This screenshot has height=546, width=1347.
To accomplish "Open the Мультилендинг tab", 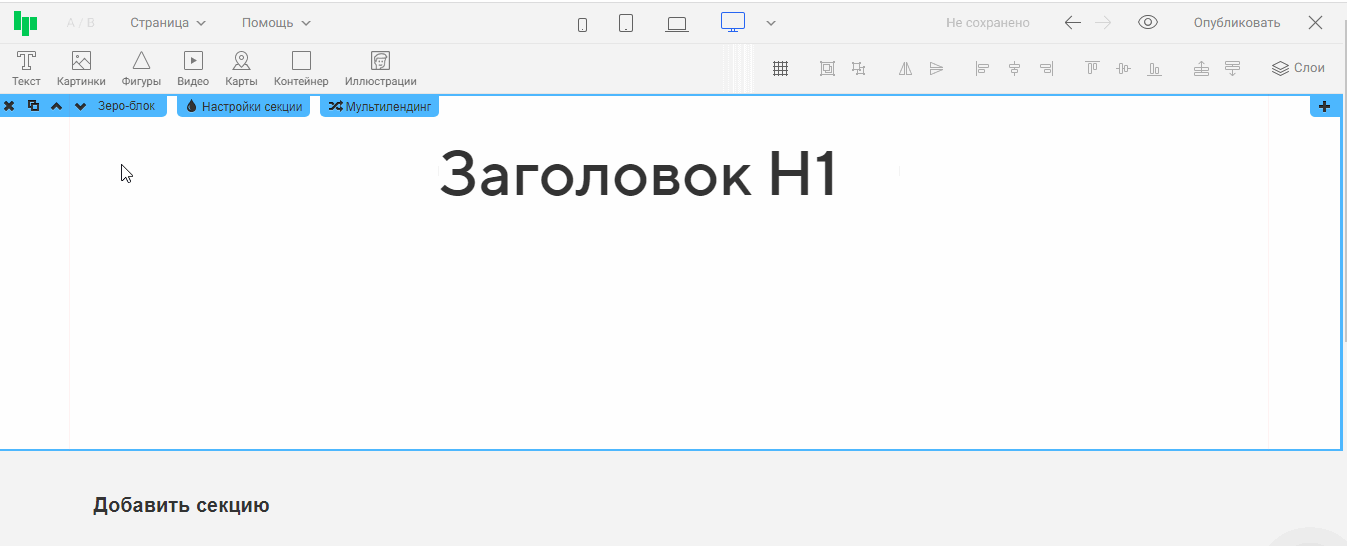I will point(379,106).
